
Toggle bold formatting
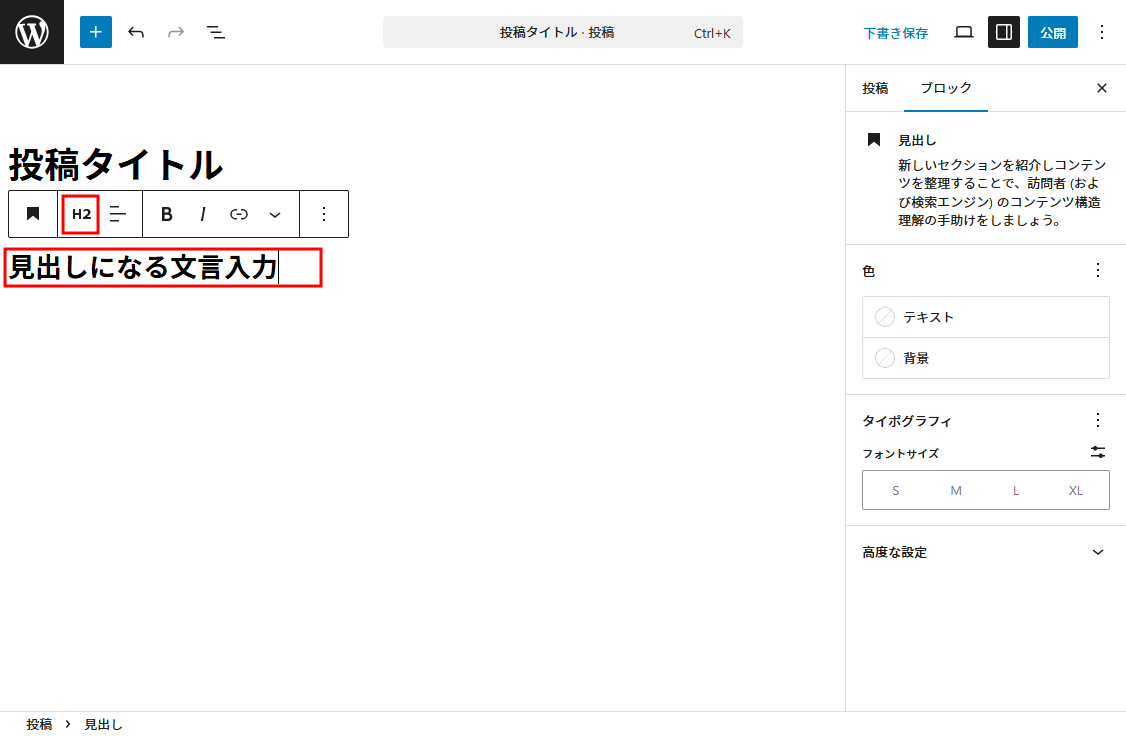(x=167, y=214)
